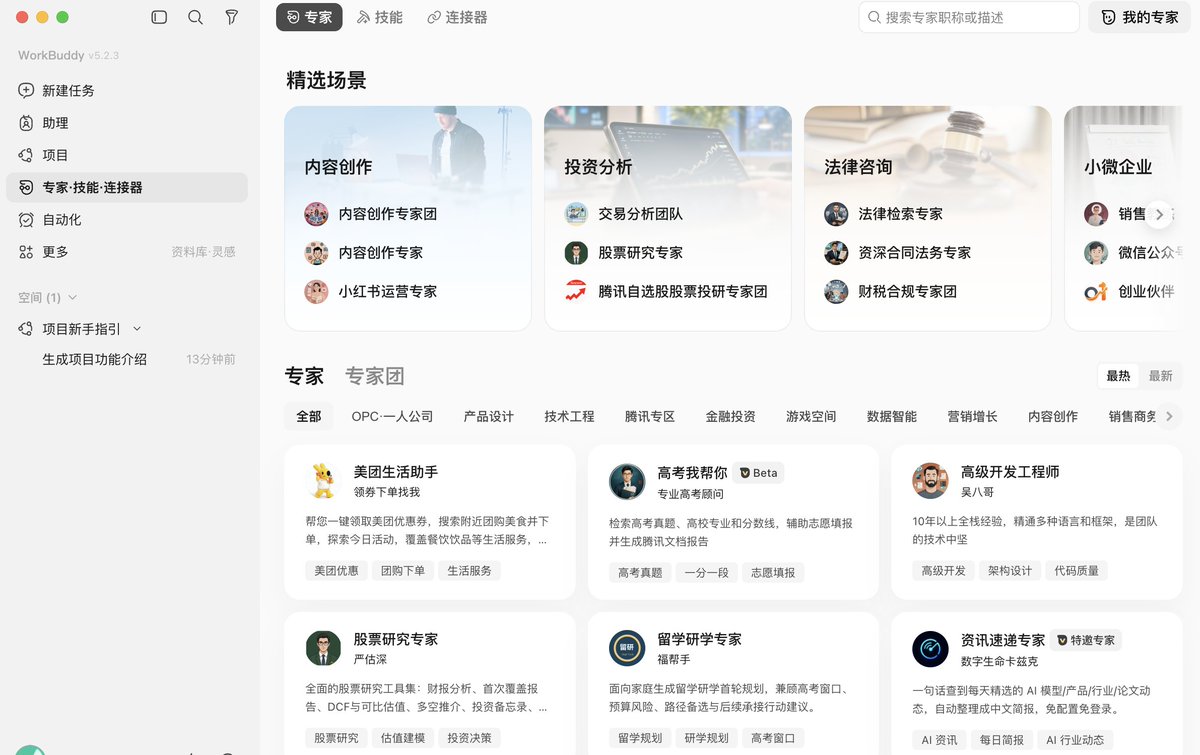This screenshot has height=755, width=1200.
Task: Expand the 空间 (1) section chevron
Action: [72, 298]
